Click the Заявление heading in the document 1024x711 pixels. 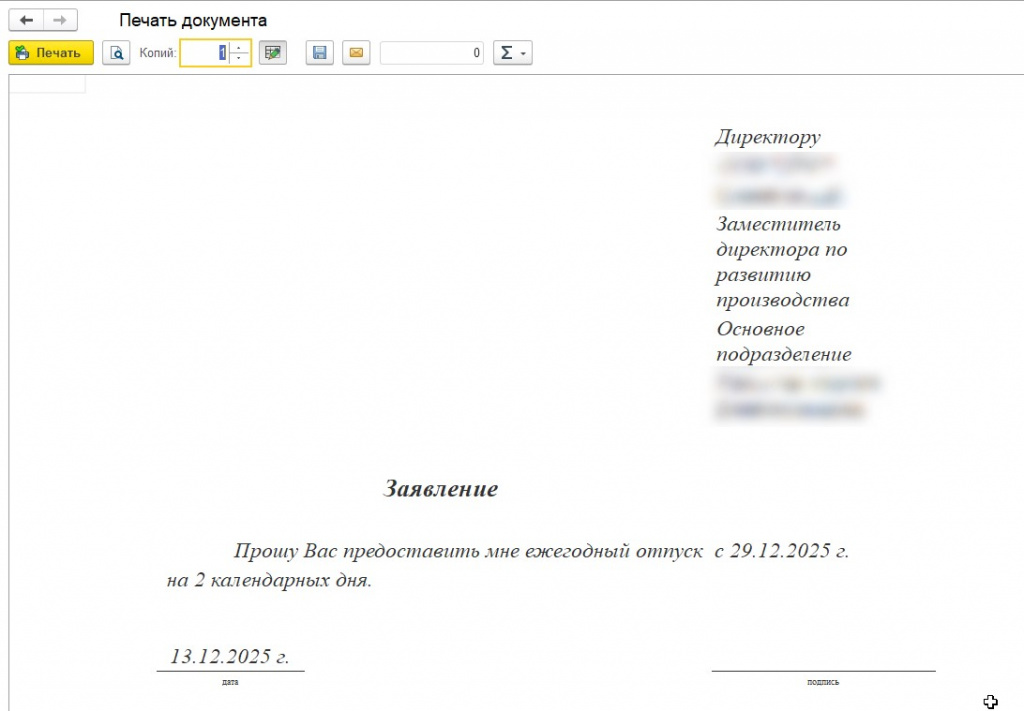(x=440, y=488)
